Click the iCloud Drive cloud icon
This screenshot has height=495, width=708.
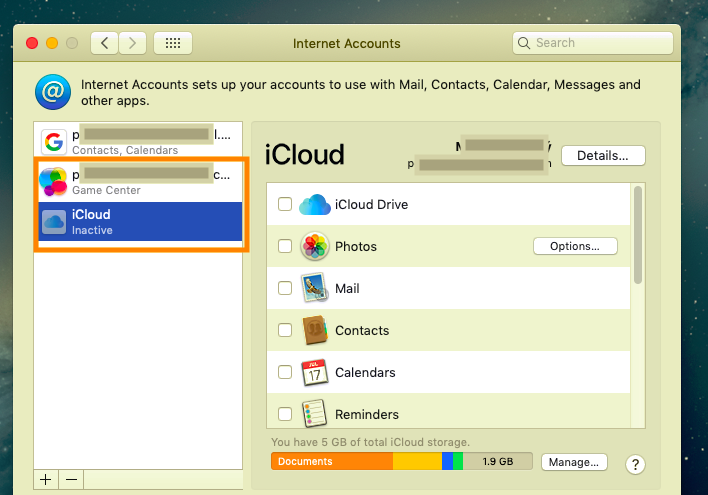(x=315, y=205)
